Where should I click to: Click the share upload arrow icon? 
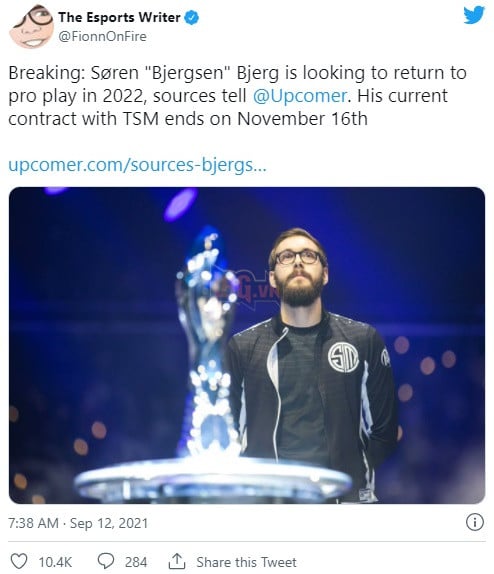coord(177,561)
